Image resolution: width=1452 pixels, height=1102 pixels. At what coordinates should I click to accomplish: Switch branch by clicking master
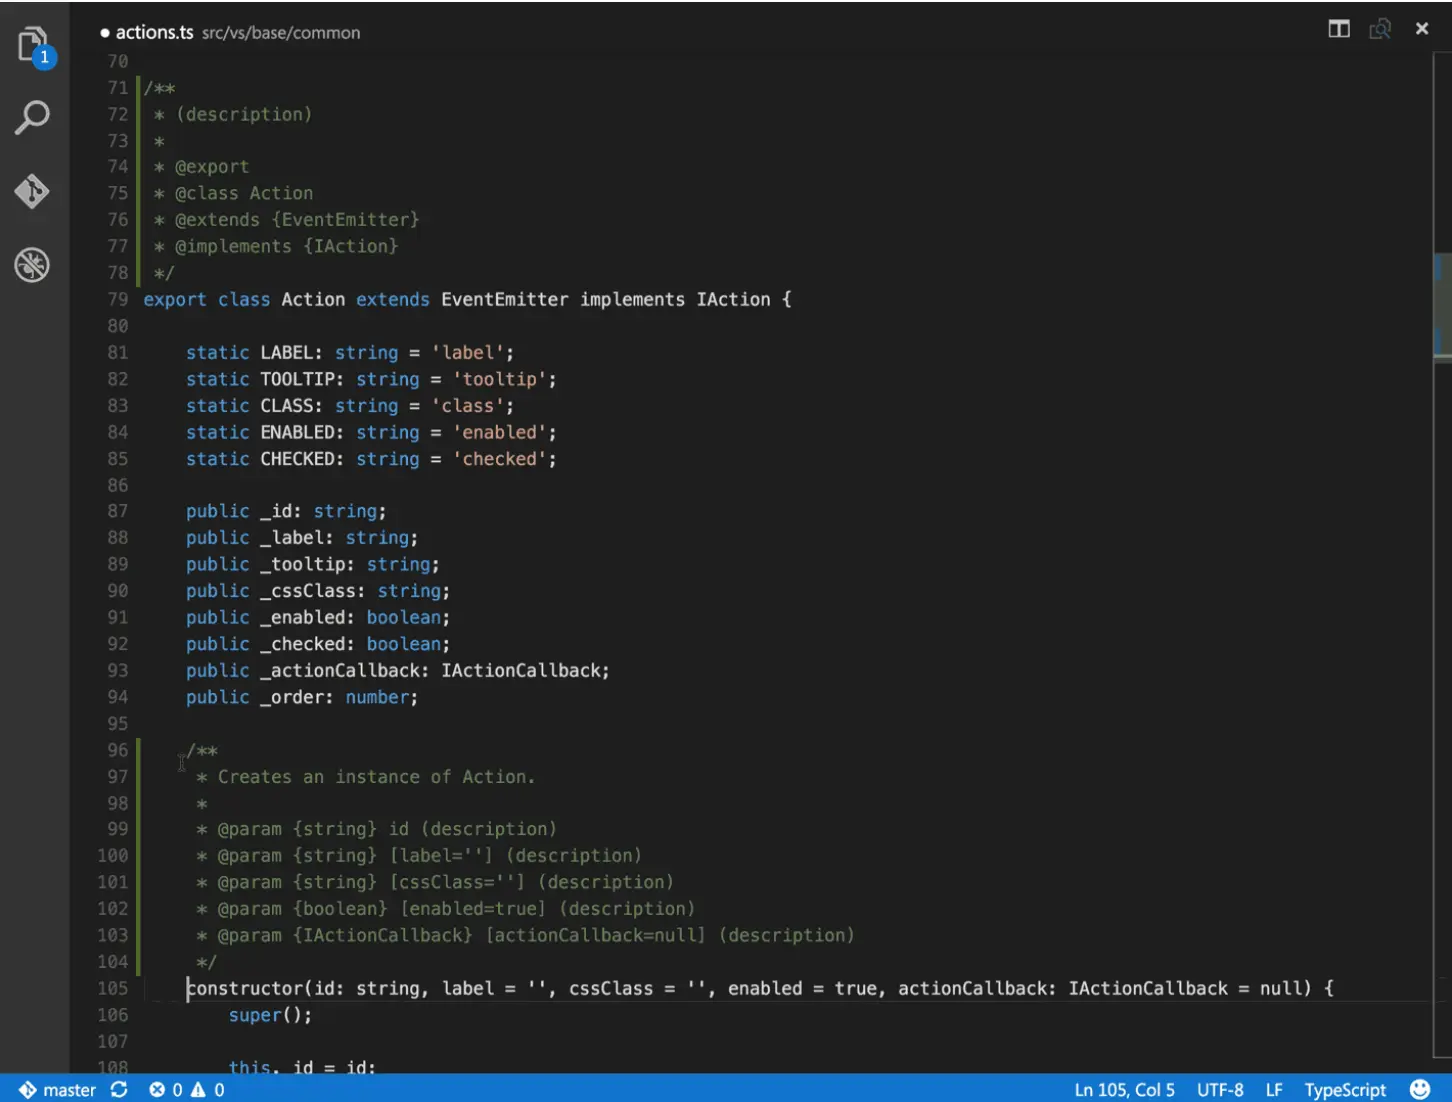(x=58, y=1089)
